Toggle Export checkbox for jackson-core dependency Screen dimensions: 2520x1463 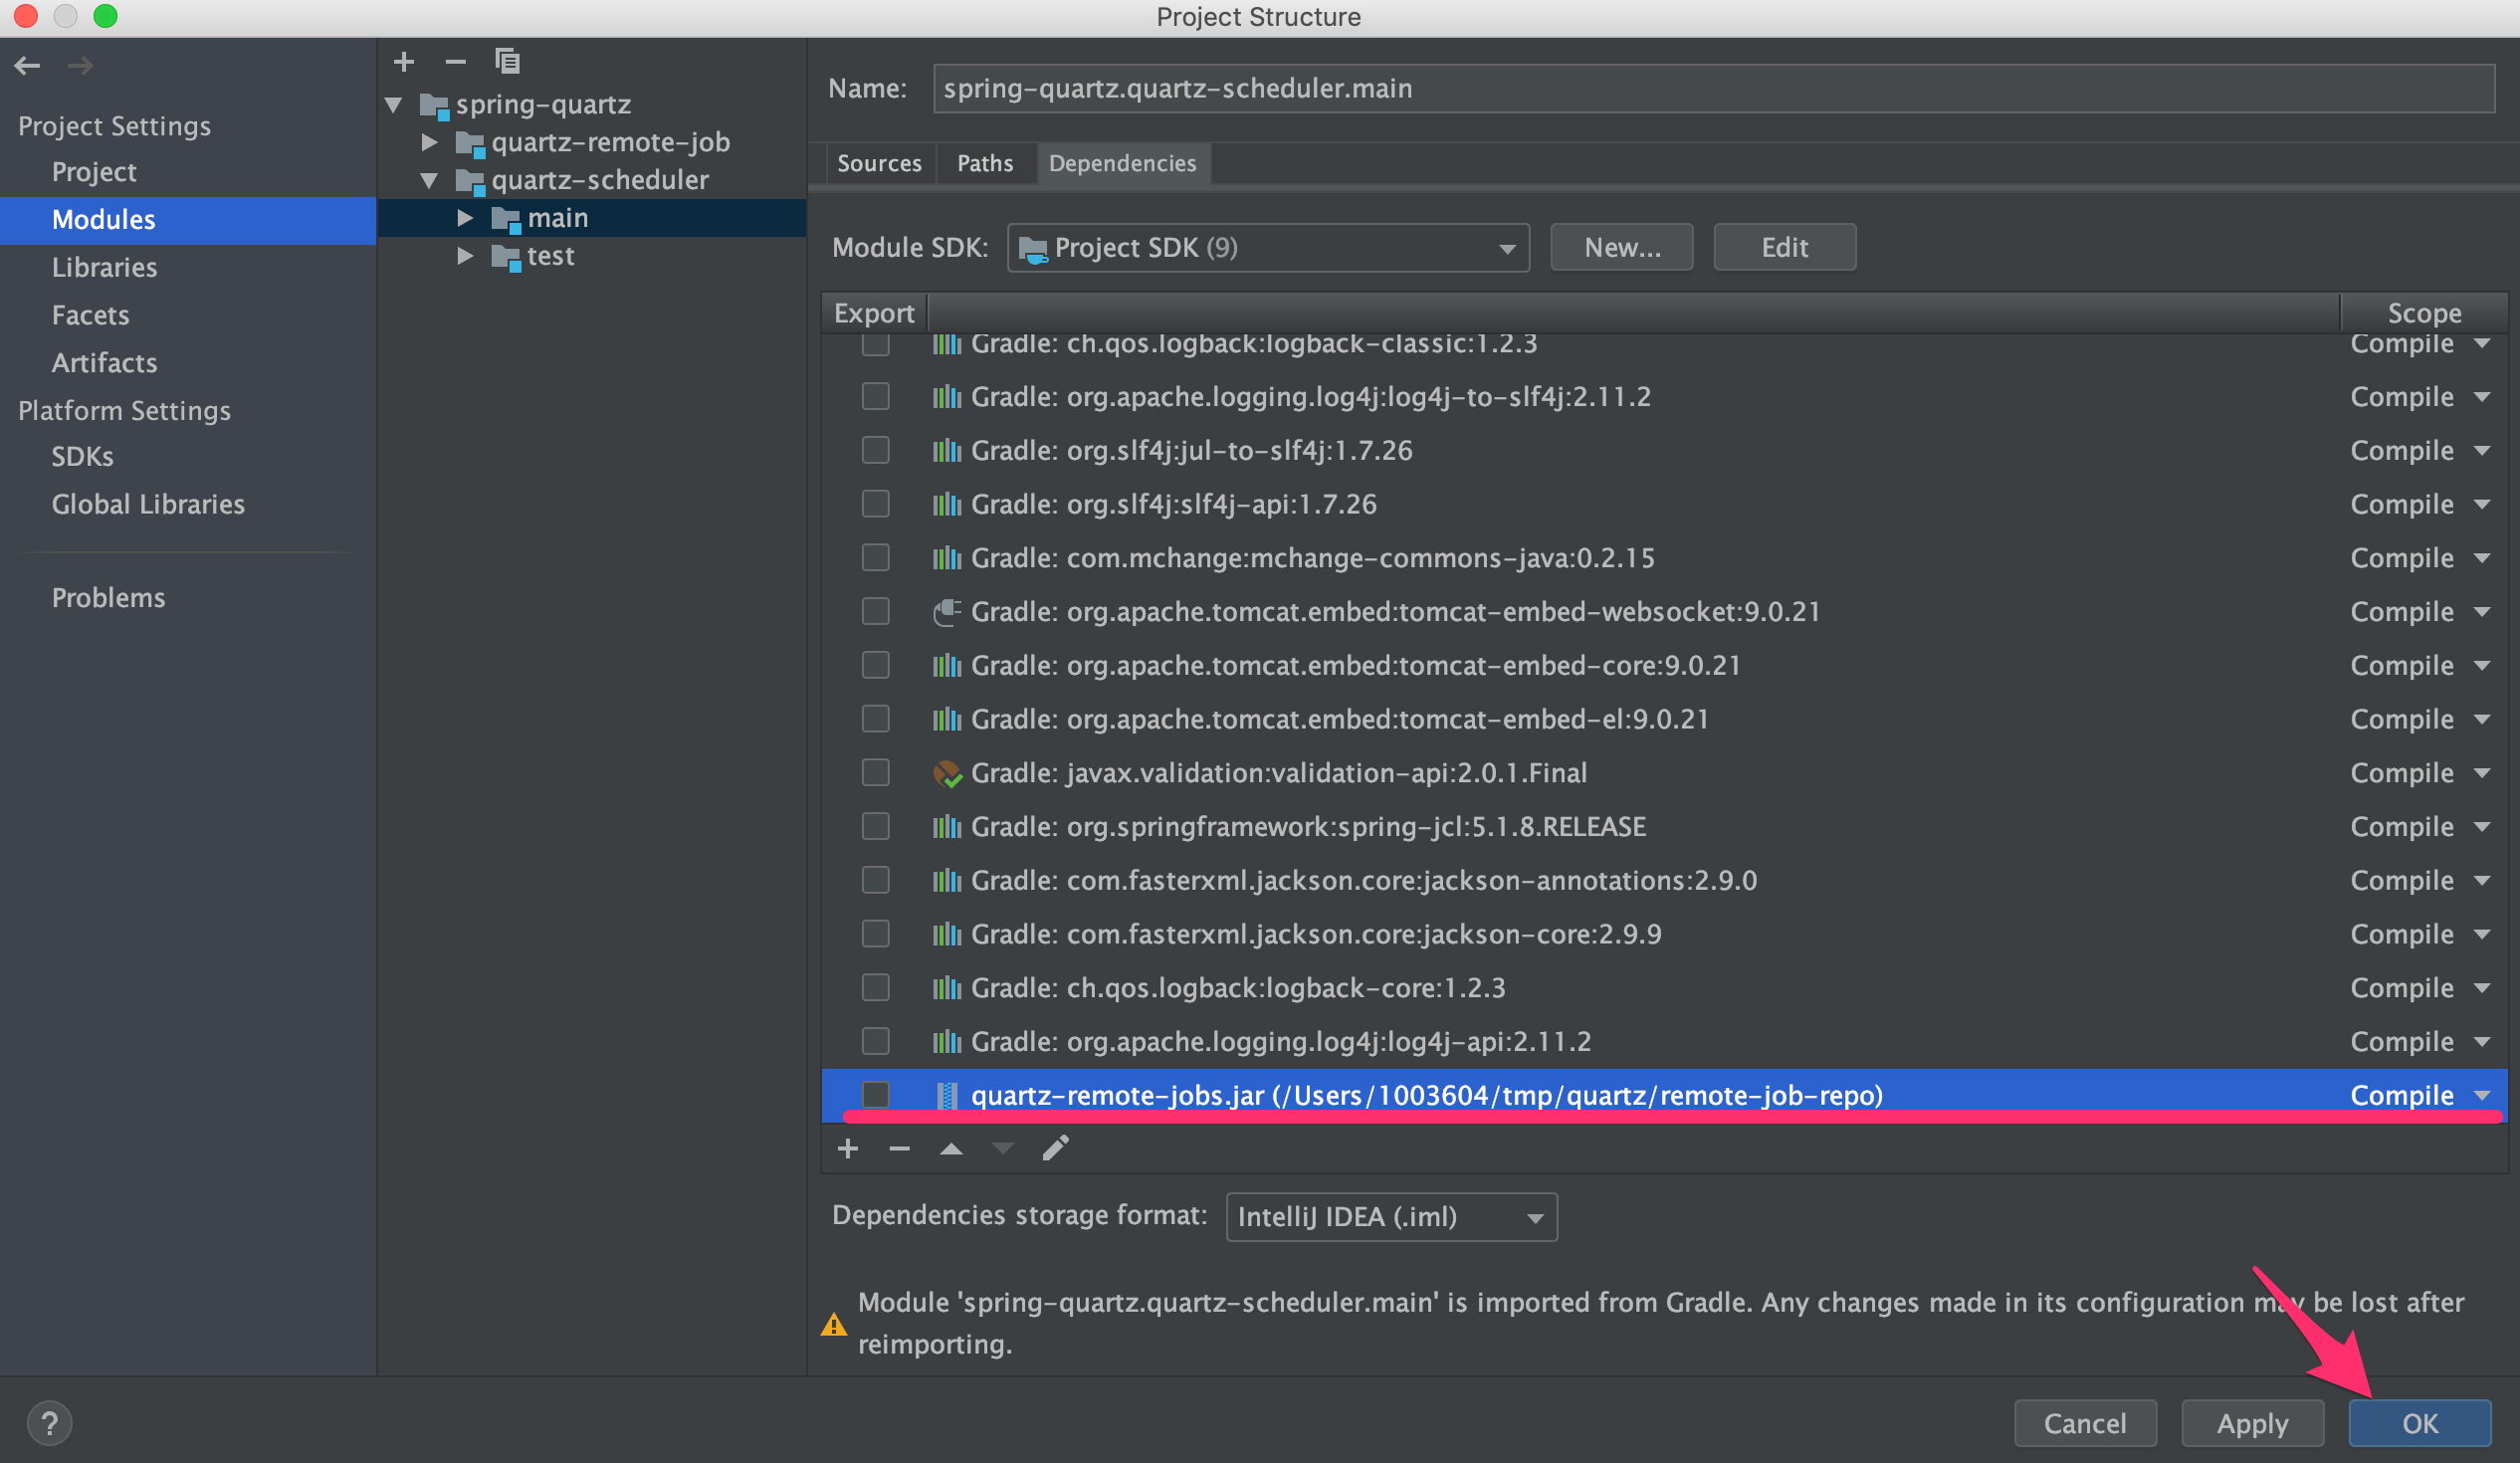[x=876, y=934]
